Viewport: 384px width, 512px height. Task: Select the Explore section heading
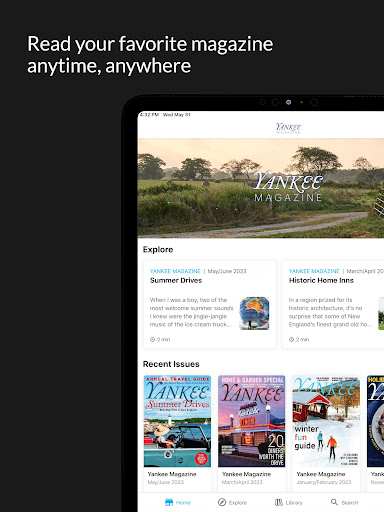point(158,250)
